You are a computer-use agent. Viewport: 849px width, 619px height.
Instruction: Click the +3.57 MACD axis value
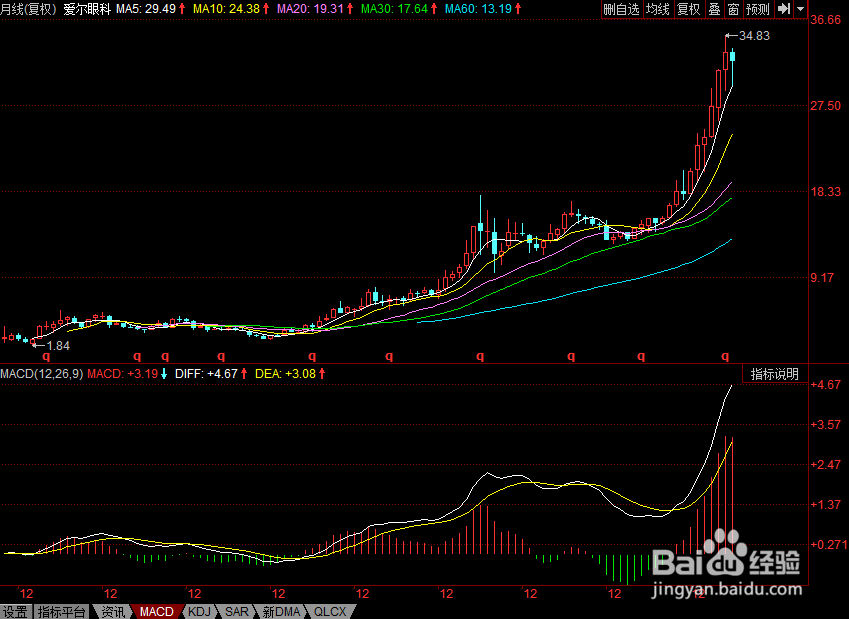[826, 425]
